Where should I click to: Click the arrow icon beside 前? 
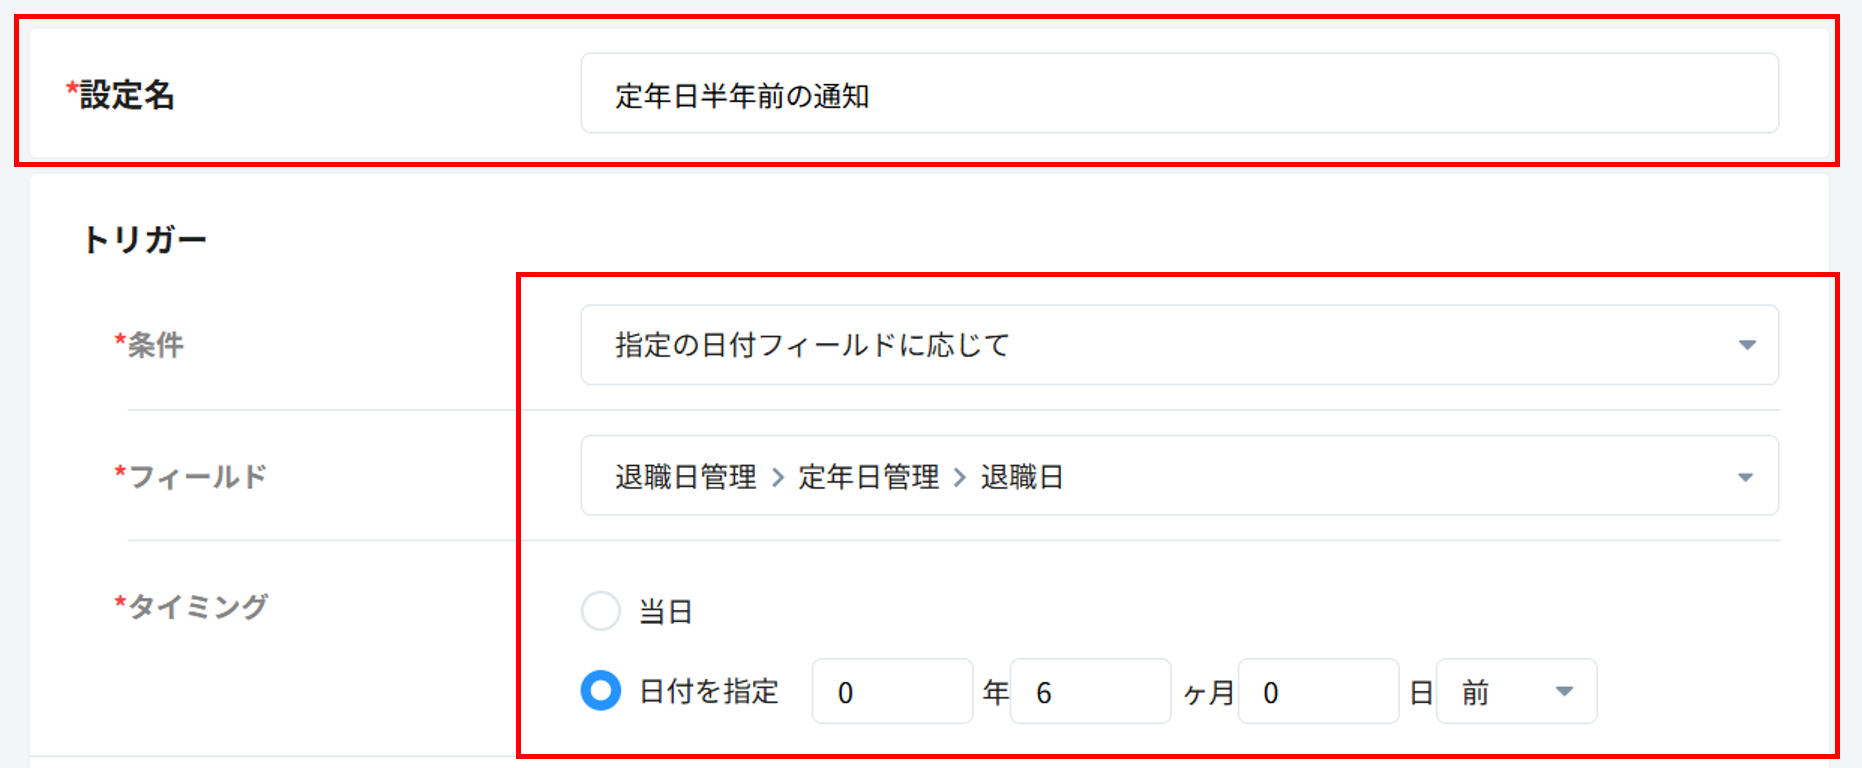coord(1564,692)
